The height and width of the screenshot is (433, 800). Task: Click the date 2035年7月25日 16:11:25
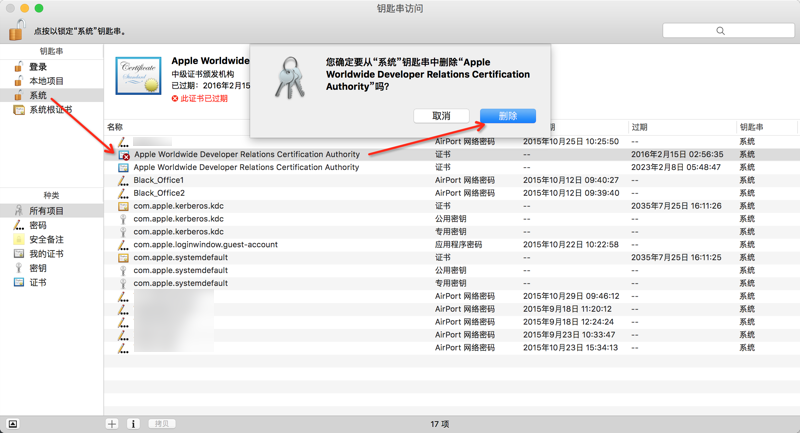coord(676,258)
